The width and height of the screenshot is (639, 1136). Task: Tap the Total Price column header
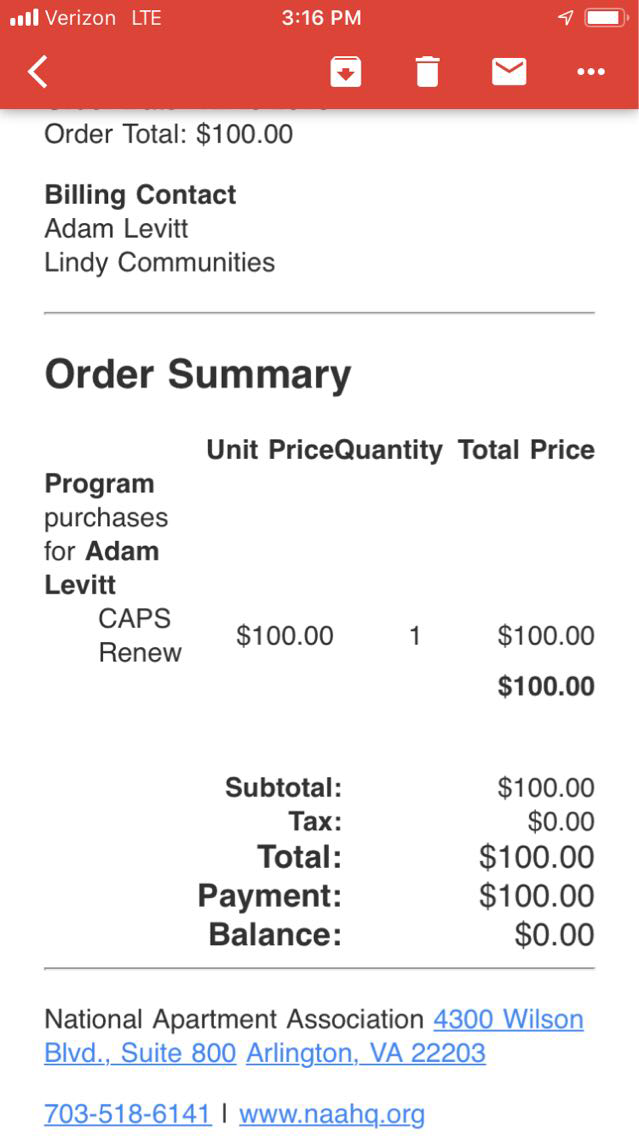526,450
